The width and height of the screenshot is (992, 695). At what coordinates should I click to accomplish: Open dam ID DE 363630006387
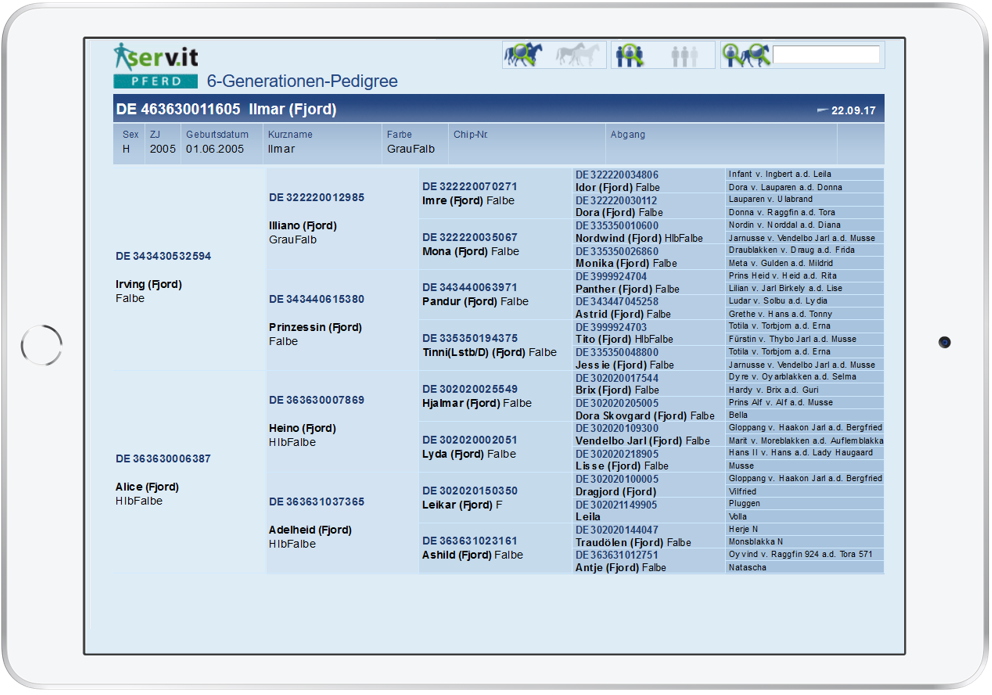click(x=163, y=458)
